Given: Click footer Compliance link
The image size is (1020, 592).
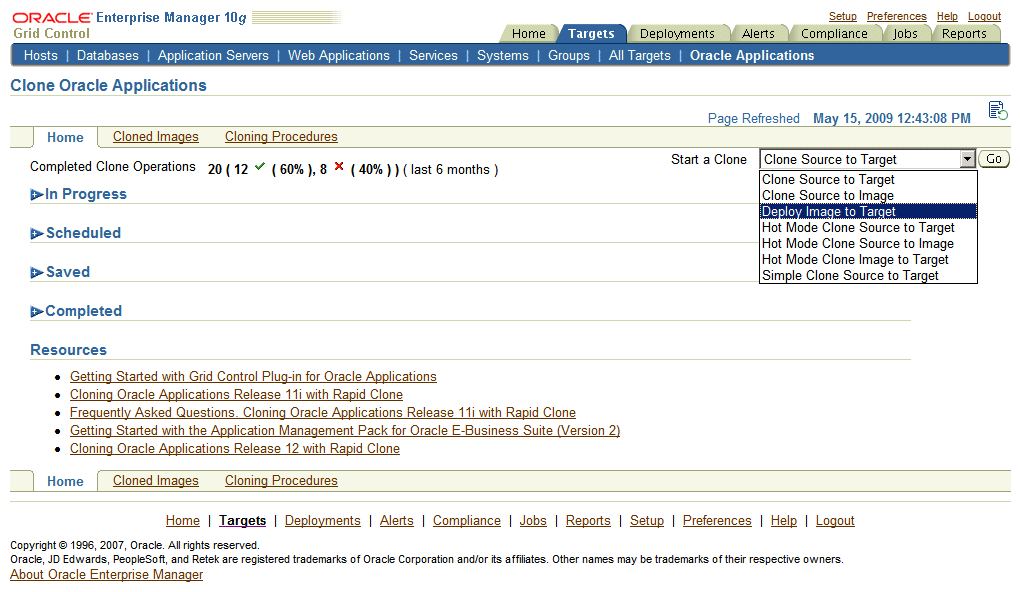Looking at the screenshot, I should coord(467,520).
